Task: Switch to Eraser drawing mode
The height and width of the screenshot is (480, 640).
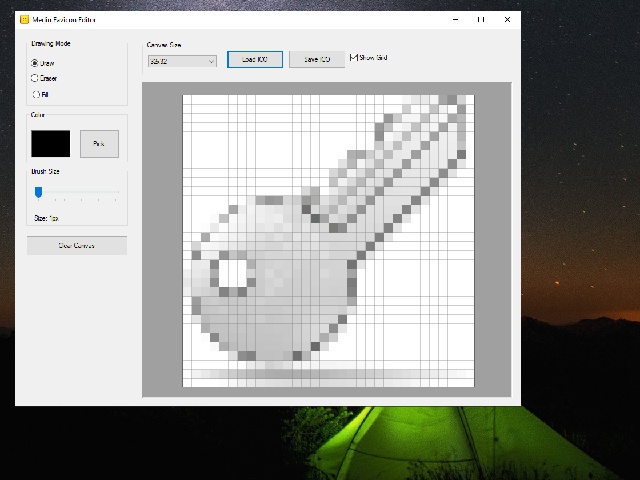Action: 36,77
